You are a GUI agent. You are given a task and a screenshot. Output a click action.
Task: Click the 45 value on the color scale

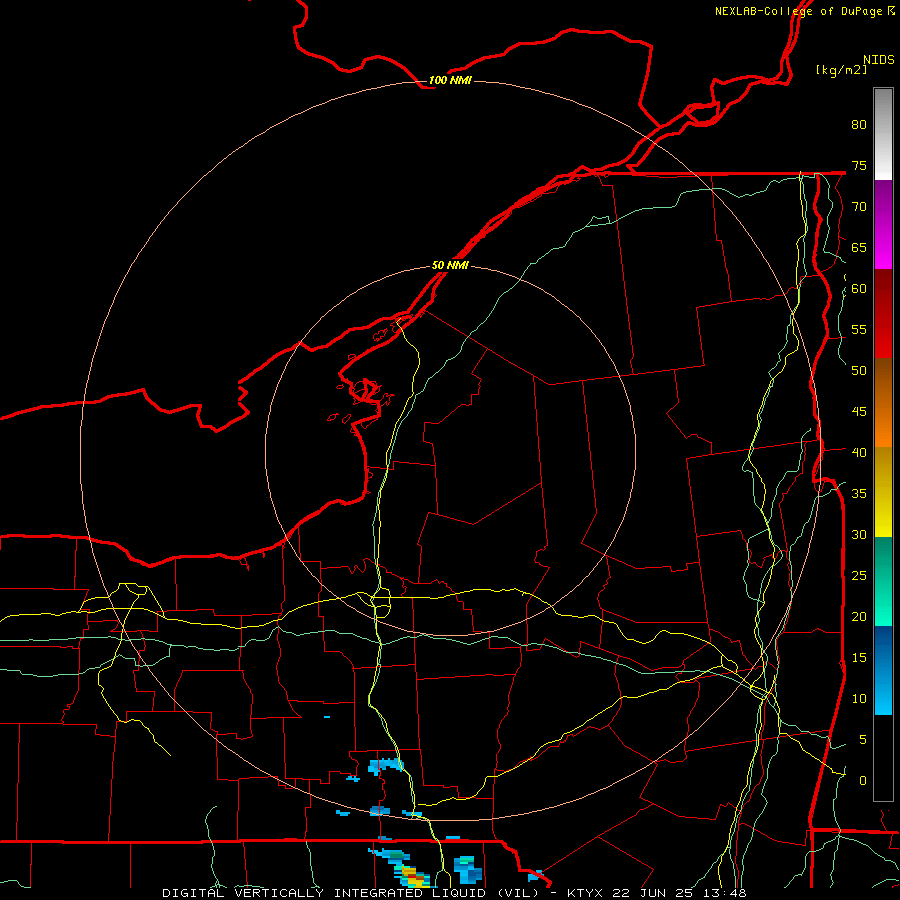(x=859, y=412)
